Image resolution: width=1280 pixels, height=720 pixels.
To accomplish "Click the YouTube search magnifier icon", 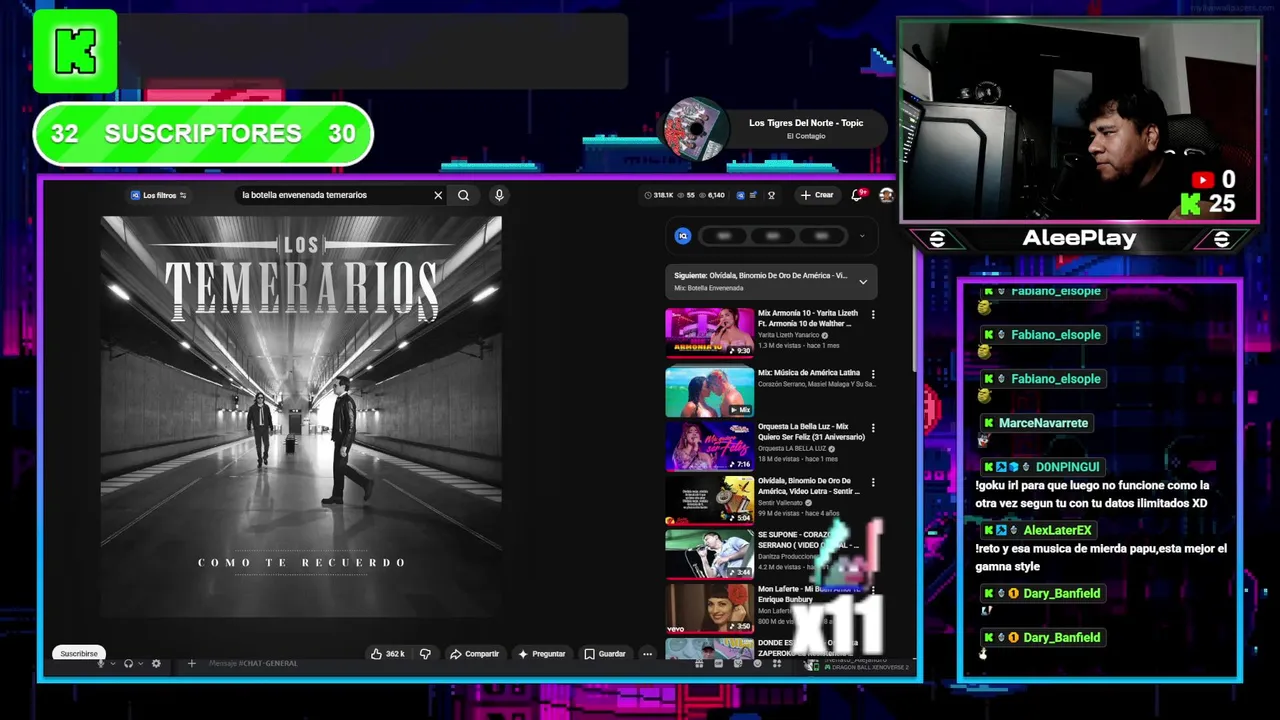I will click(x=463, y=195).
